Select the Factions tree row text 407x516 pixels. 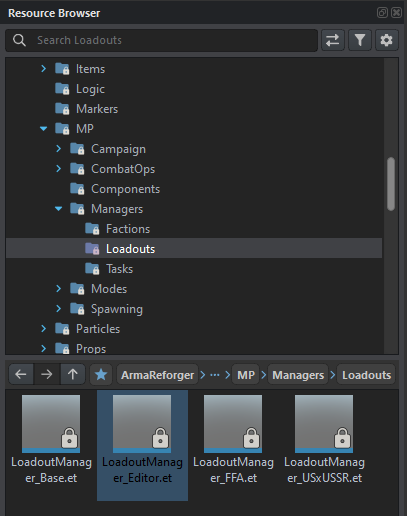128,229
